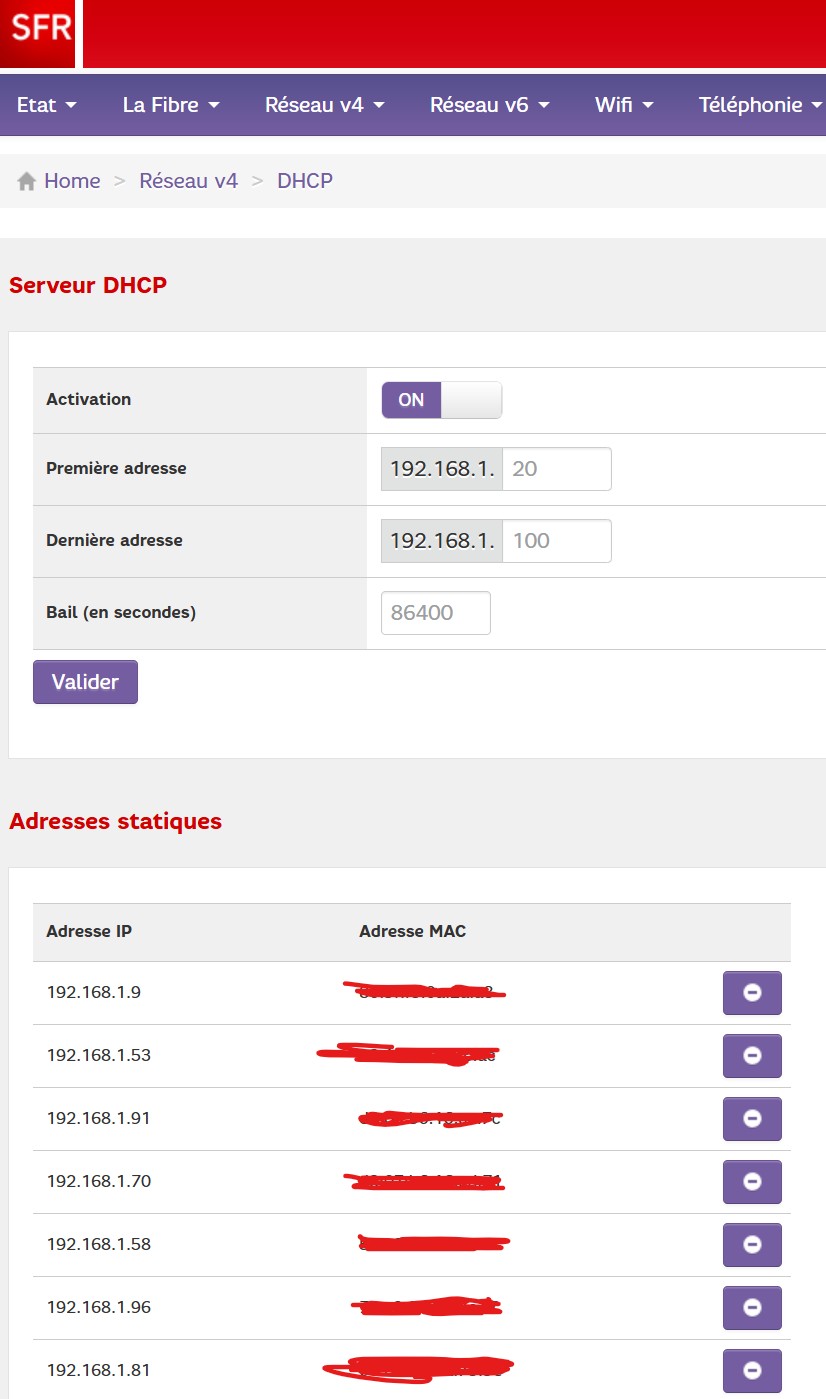
Task: Select the 192.168.1.58 IP cell
Action: pos(99,1245)
